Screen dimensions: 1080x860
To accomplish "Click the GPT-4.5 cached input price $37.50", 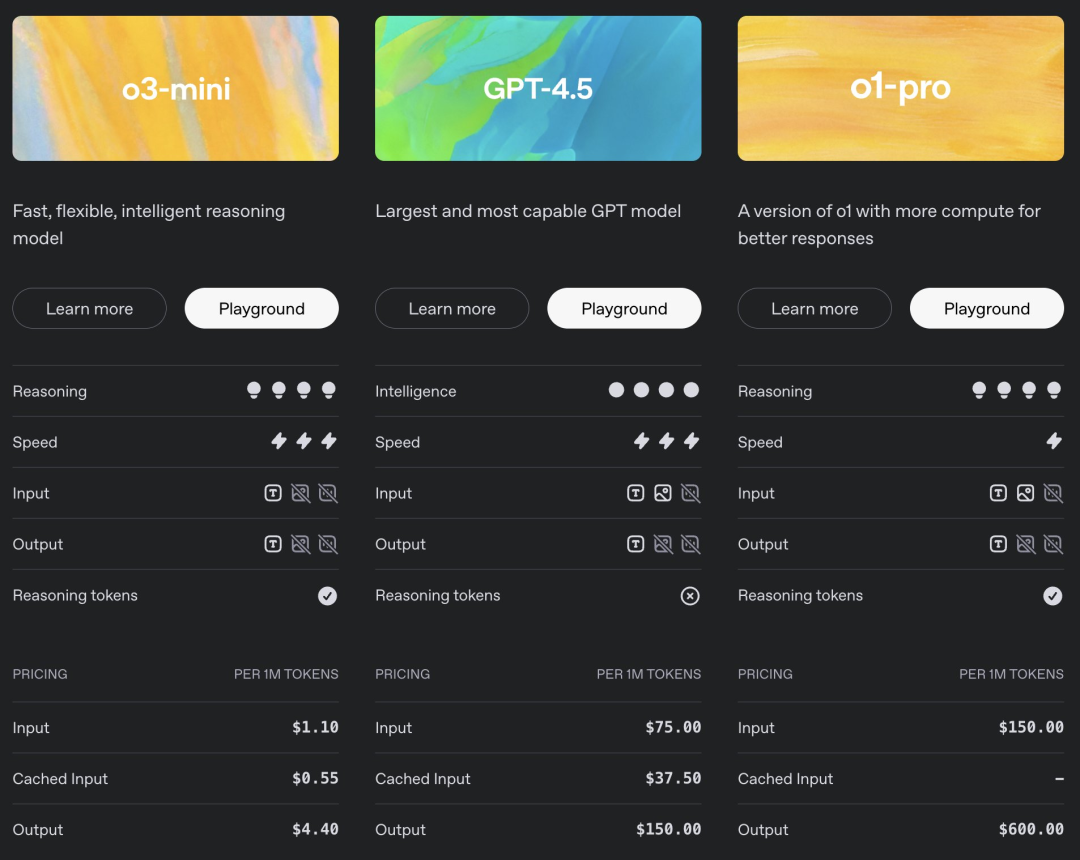I will (x=673, y=778).
